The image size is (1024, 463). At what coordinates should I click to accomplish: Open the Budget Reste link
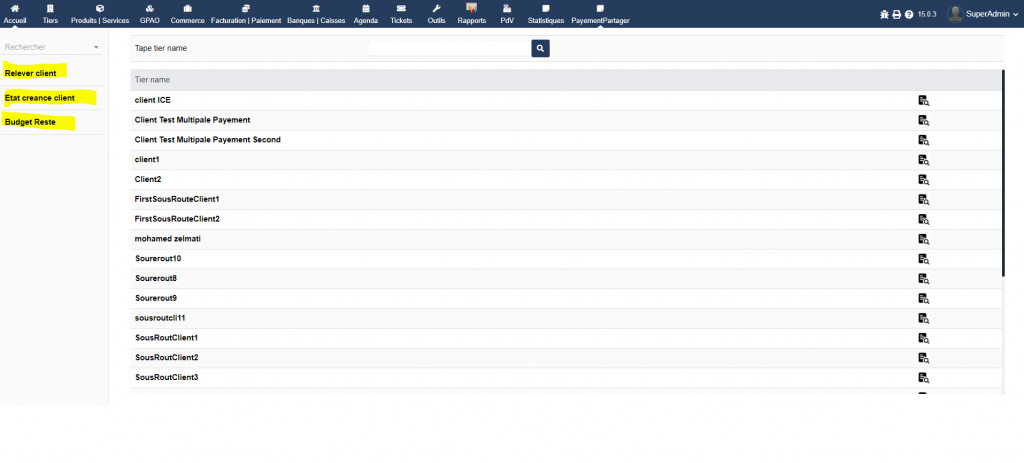click(x=30, y=122)
